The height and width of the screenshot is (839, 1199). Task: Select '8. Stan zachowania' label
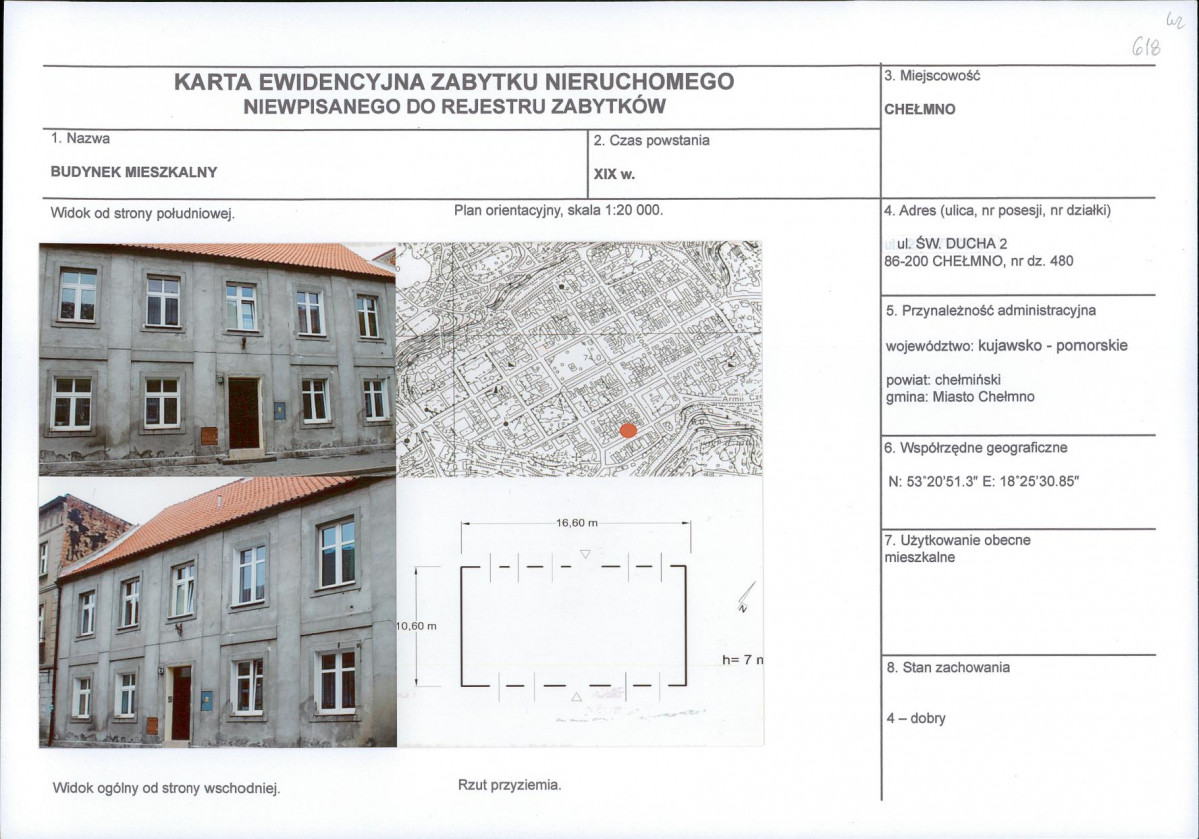click(948, 668)
